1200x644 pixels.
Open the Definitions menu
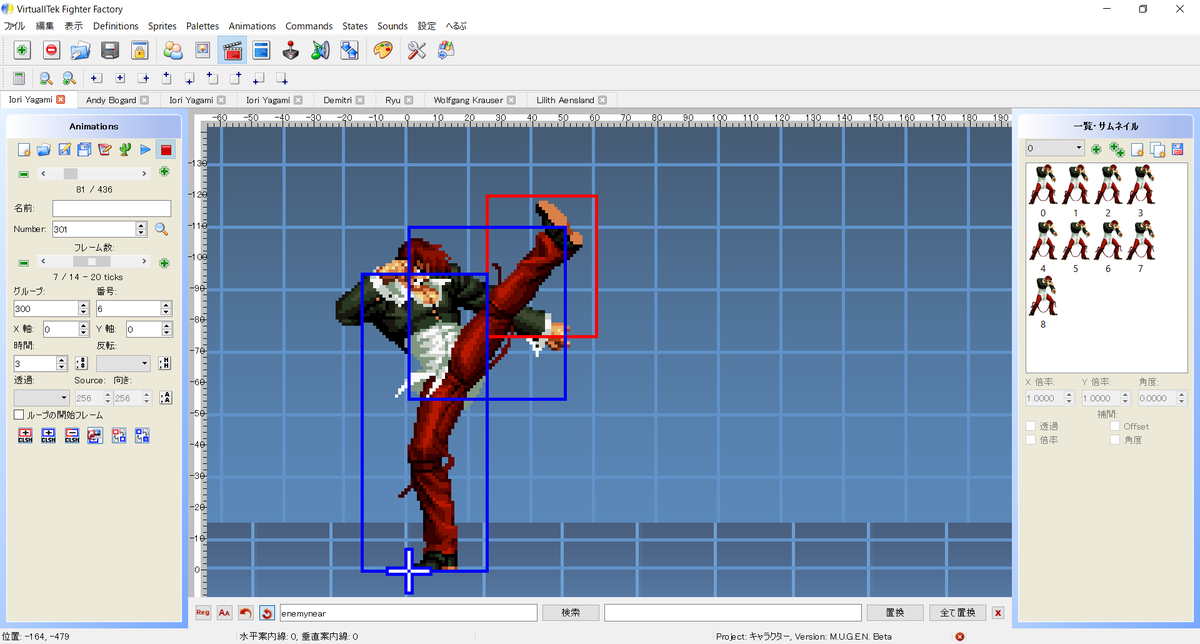116,26
